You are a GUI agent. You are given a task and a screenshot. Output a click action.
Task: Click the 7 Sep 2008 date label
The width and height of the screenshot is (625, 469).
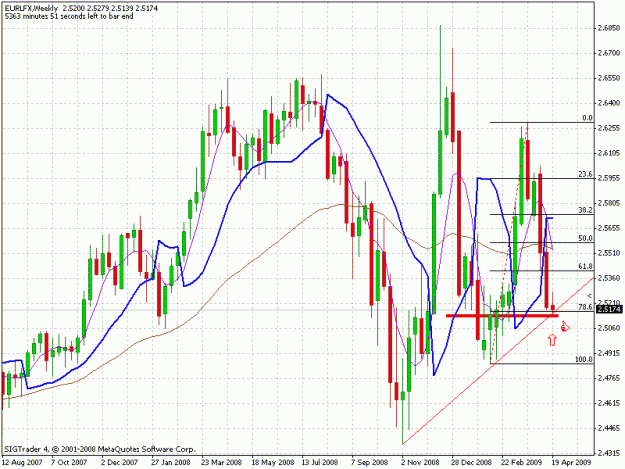[369, 463]
